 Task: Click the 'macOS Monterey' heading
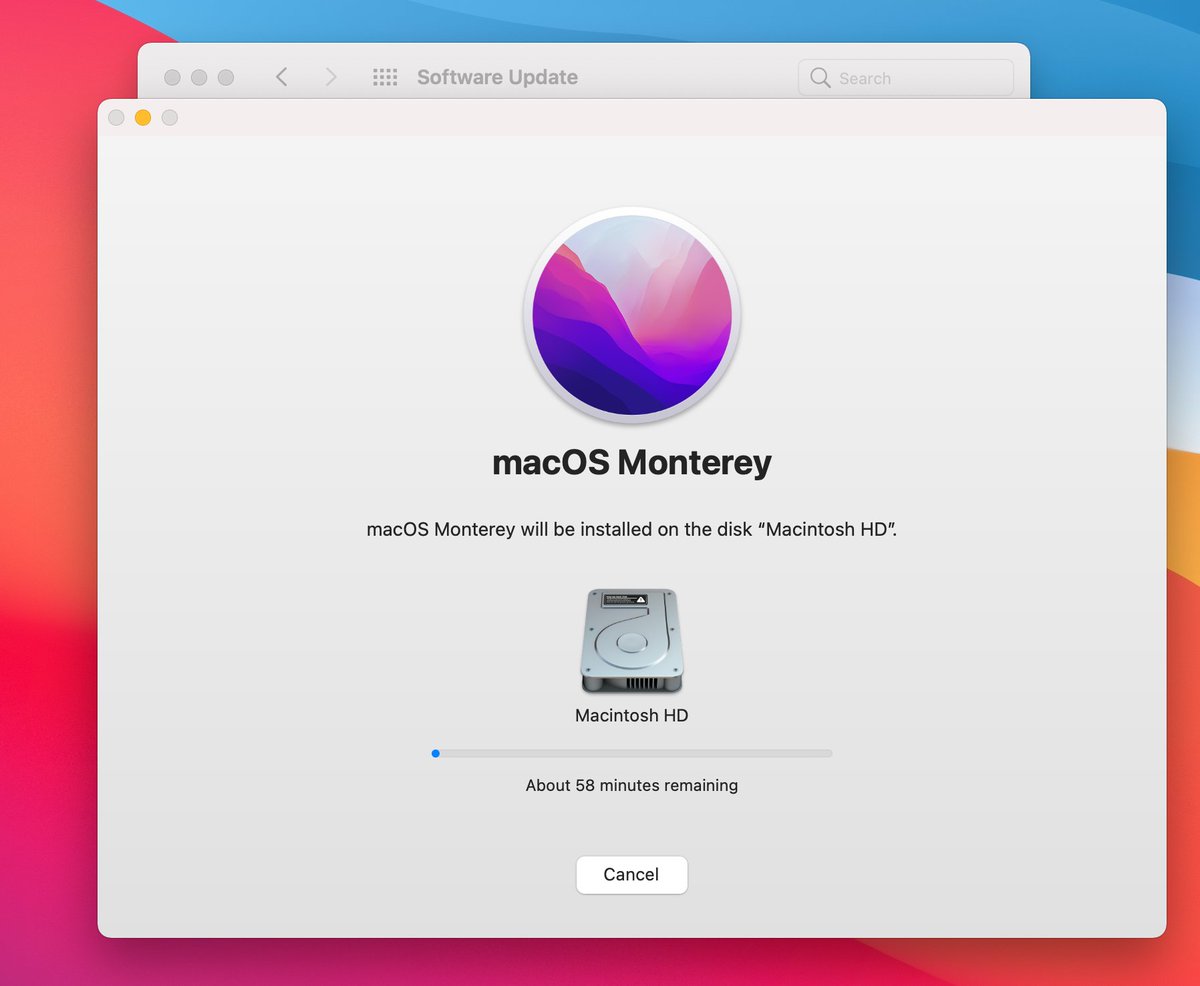[632, 462]
